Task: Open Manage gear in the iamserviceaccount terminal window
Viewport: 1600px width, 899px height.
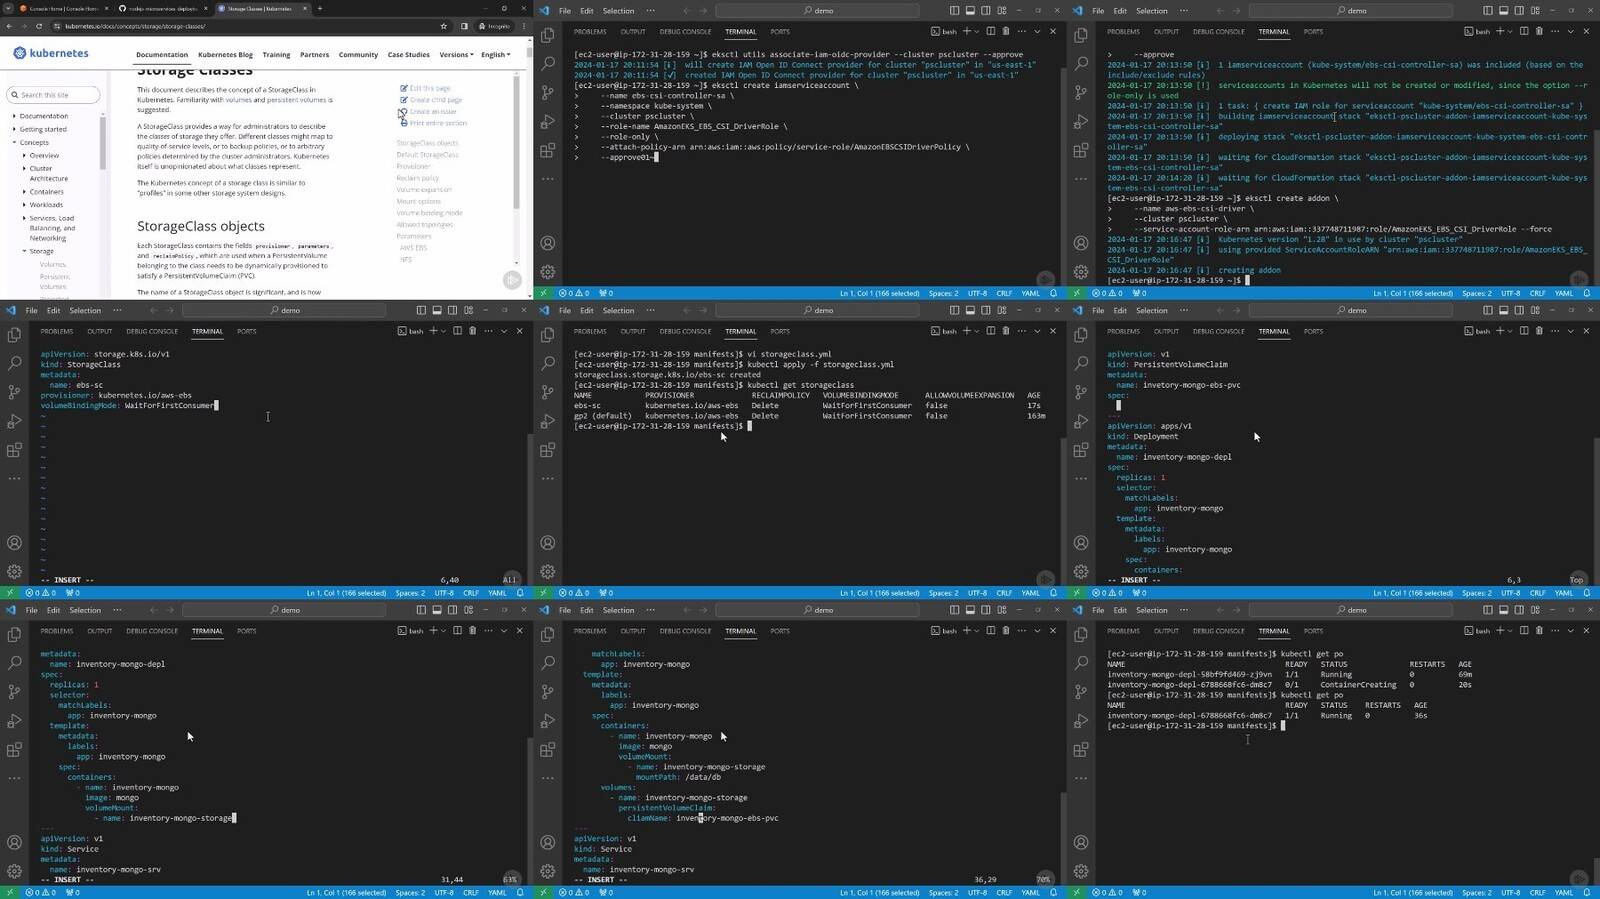Action: click(x=548, y=271)
